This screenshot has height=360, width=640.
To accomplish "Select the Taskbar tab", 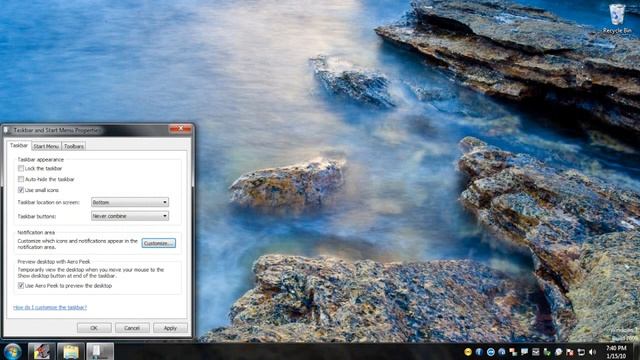I will click(19, 145).
